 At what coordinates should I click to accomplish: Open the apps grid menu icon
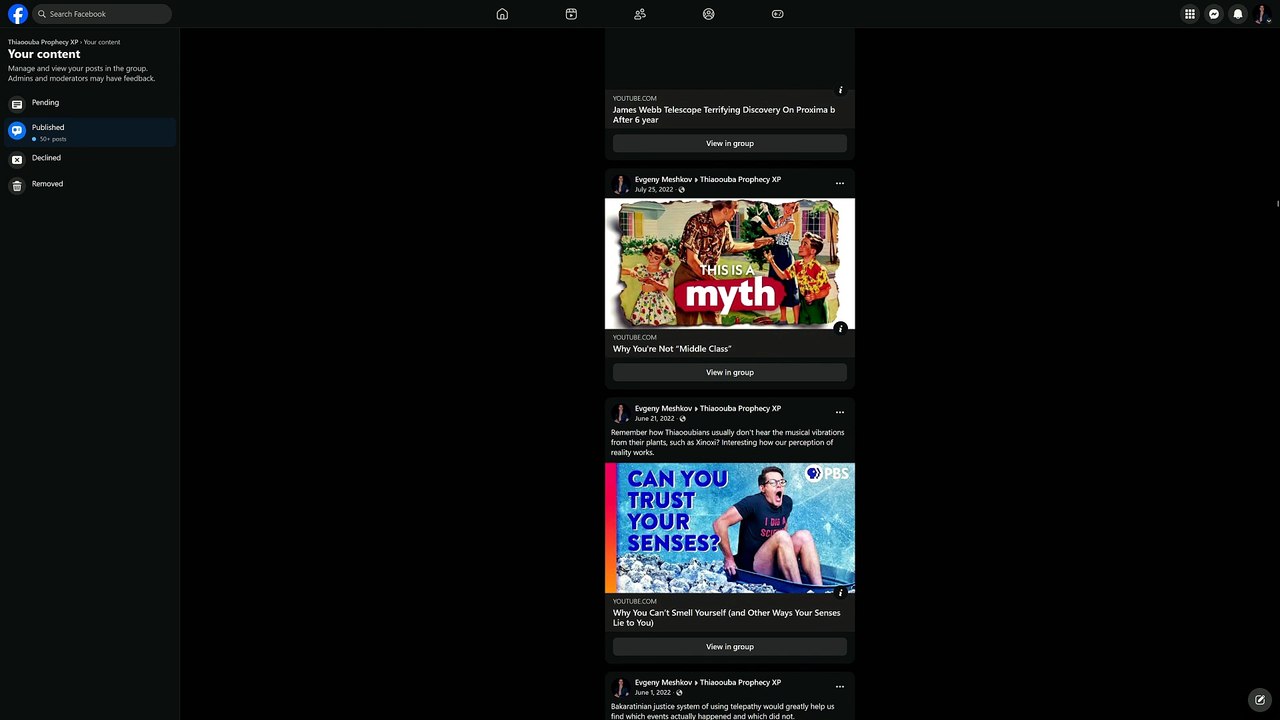pyautogui.click(x=1190, y=14)
